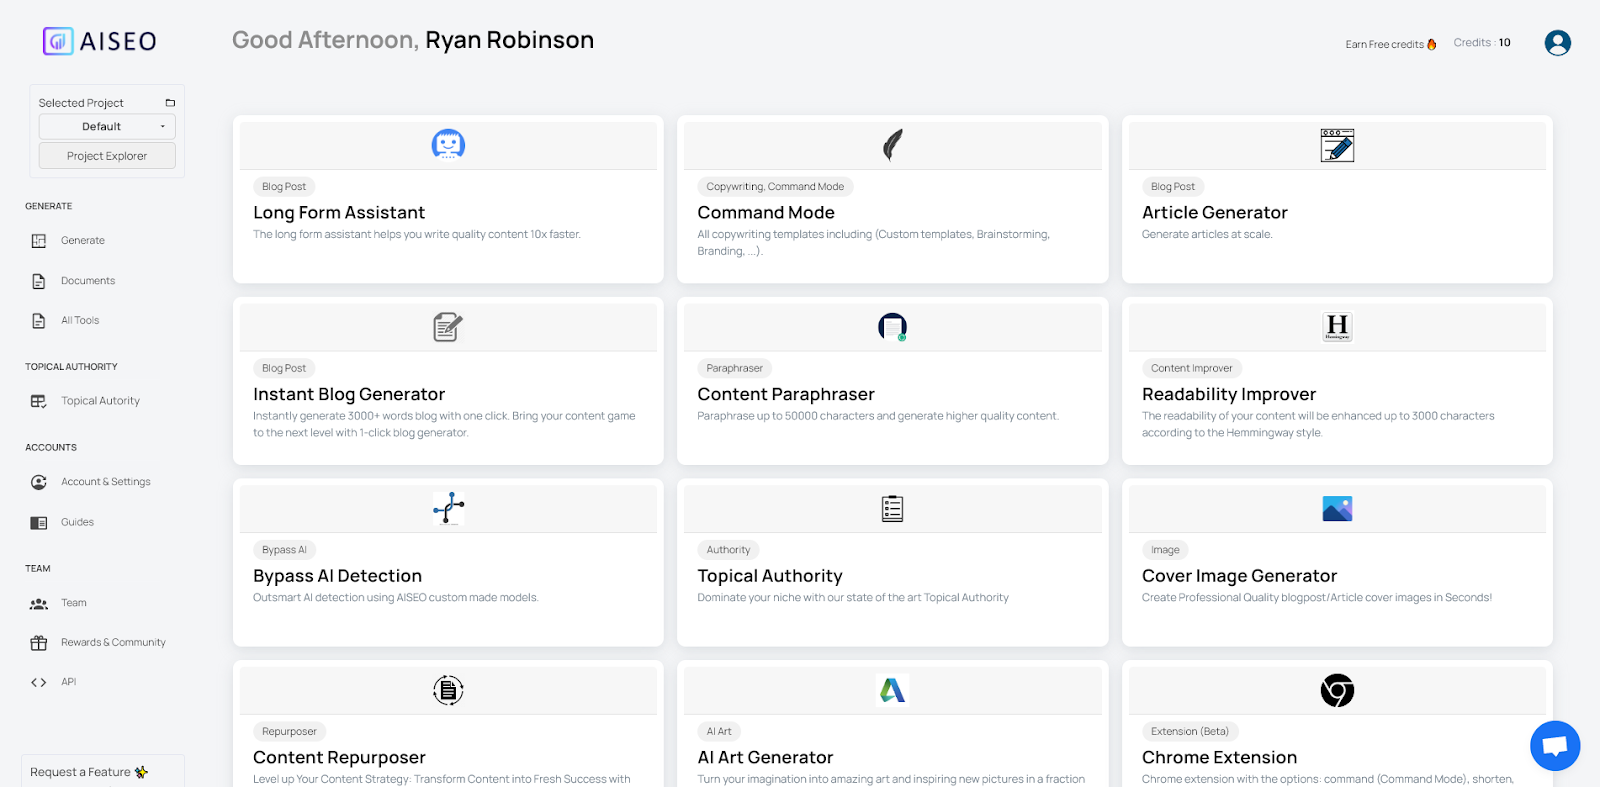Click the Authority tag
The width and height of the screenshot is (1600, 787).
click(728, 550)
